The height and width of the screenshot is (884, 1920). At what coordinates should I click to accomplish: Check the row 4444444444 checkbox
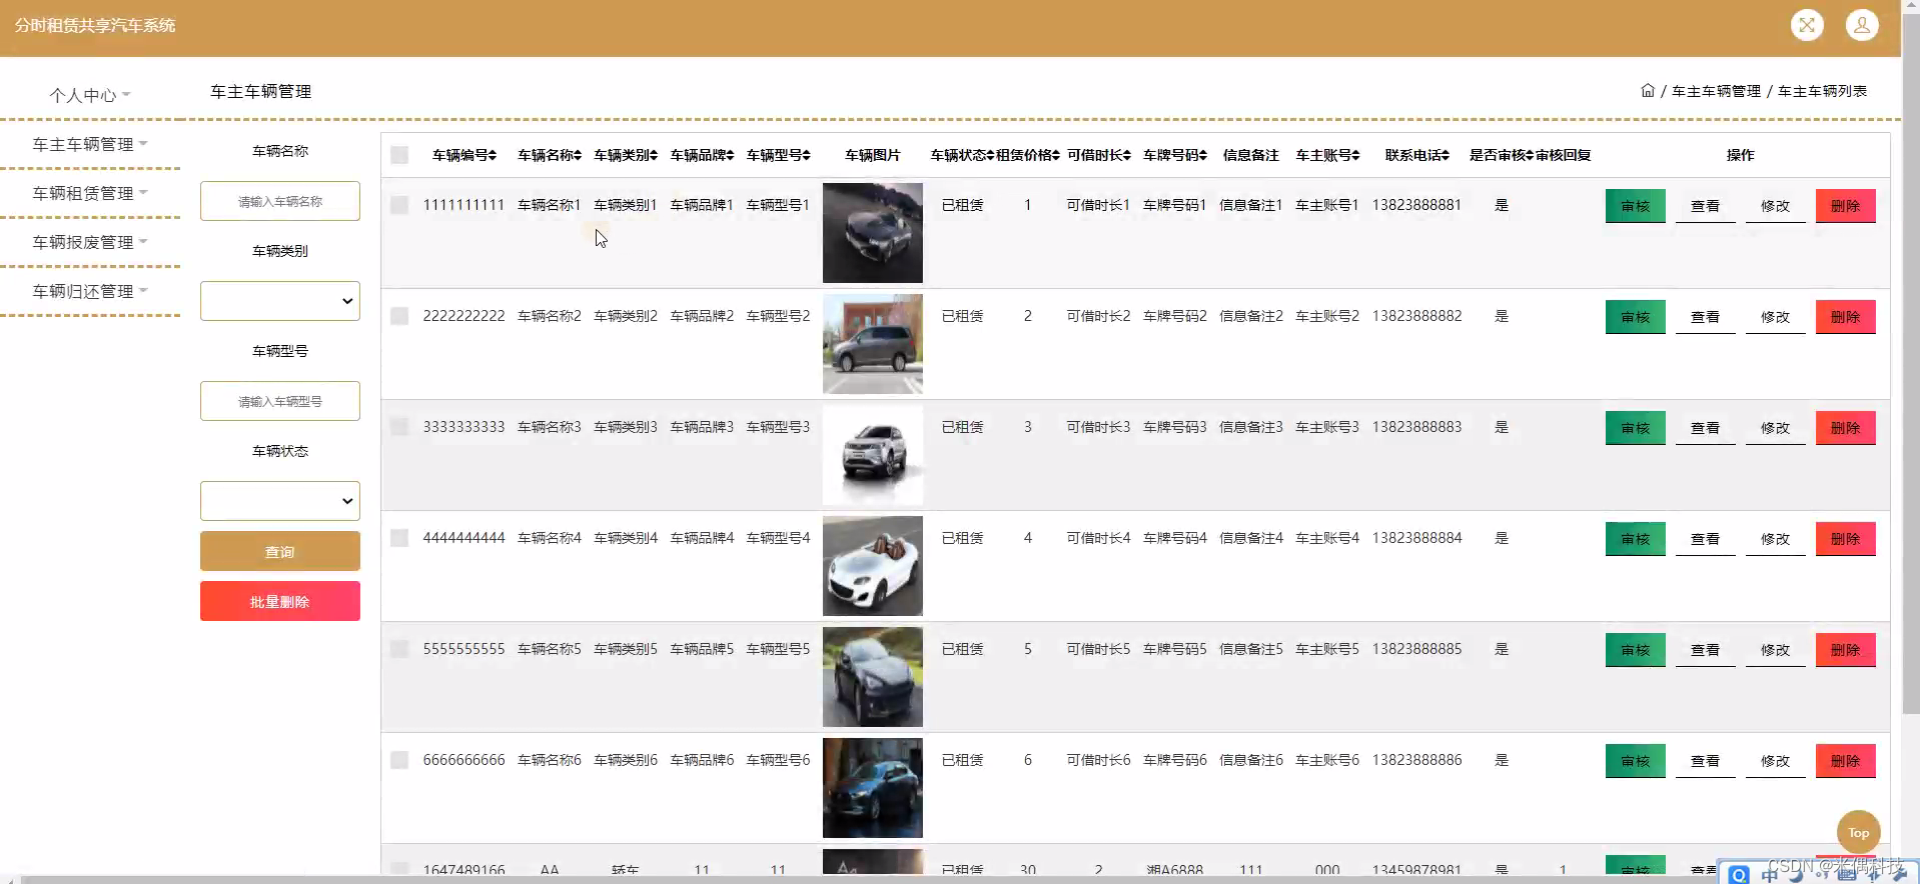click(x=399, y=538)
